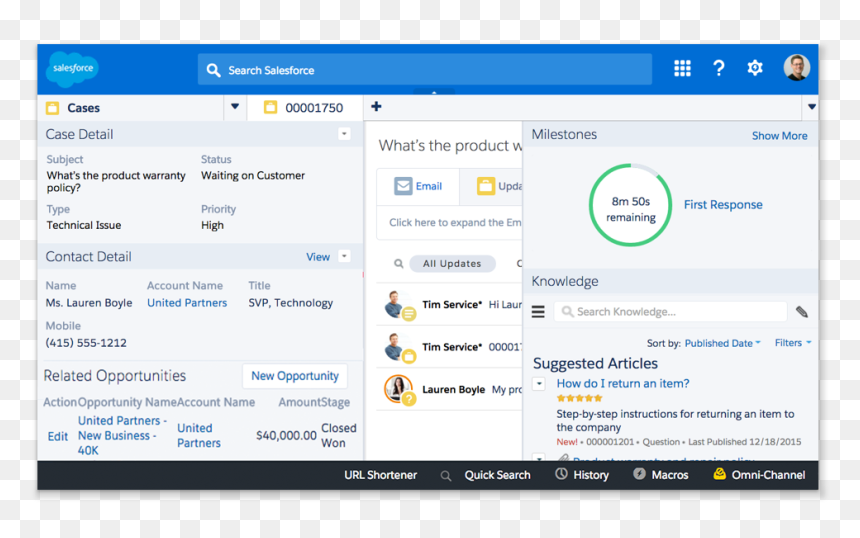The width and height of the screenshot is (860, 538).
Task: Open the First Response milestone link
Action: tap(723, 205)
